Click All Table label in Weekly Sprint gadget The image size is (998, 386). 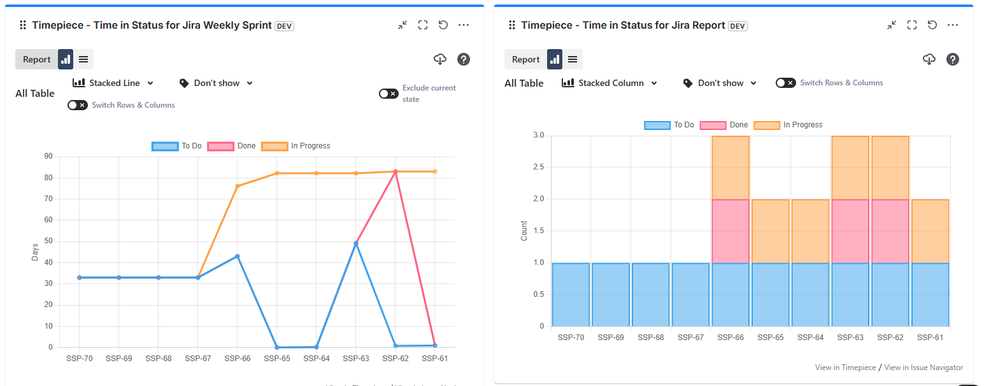pos(35,94)
